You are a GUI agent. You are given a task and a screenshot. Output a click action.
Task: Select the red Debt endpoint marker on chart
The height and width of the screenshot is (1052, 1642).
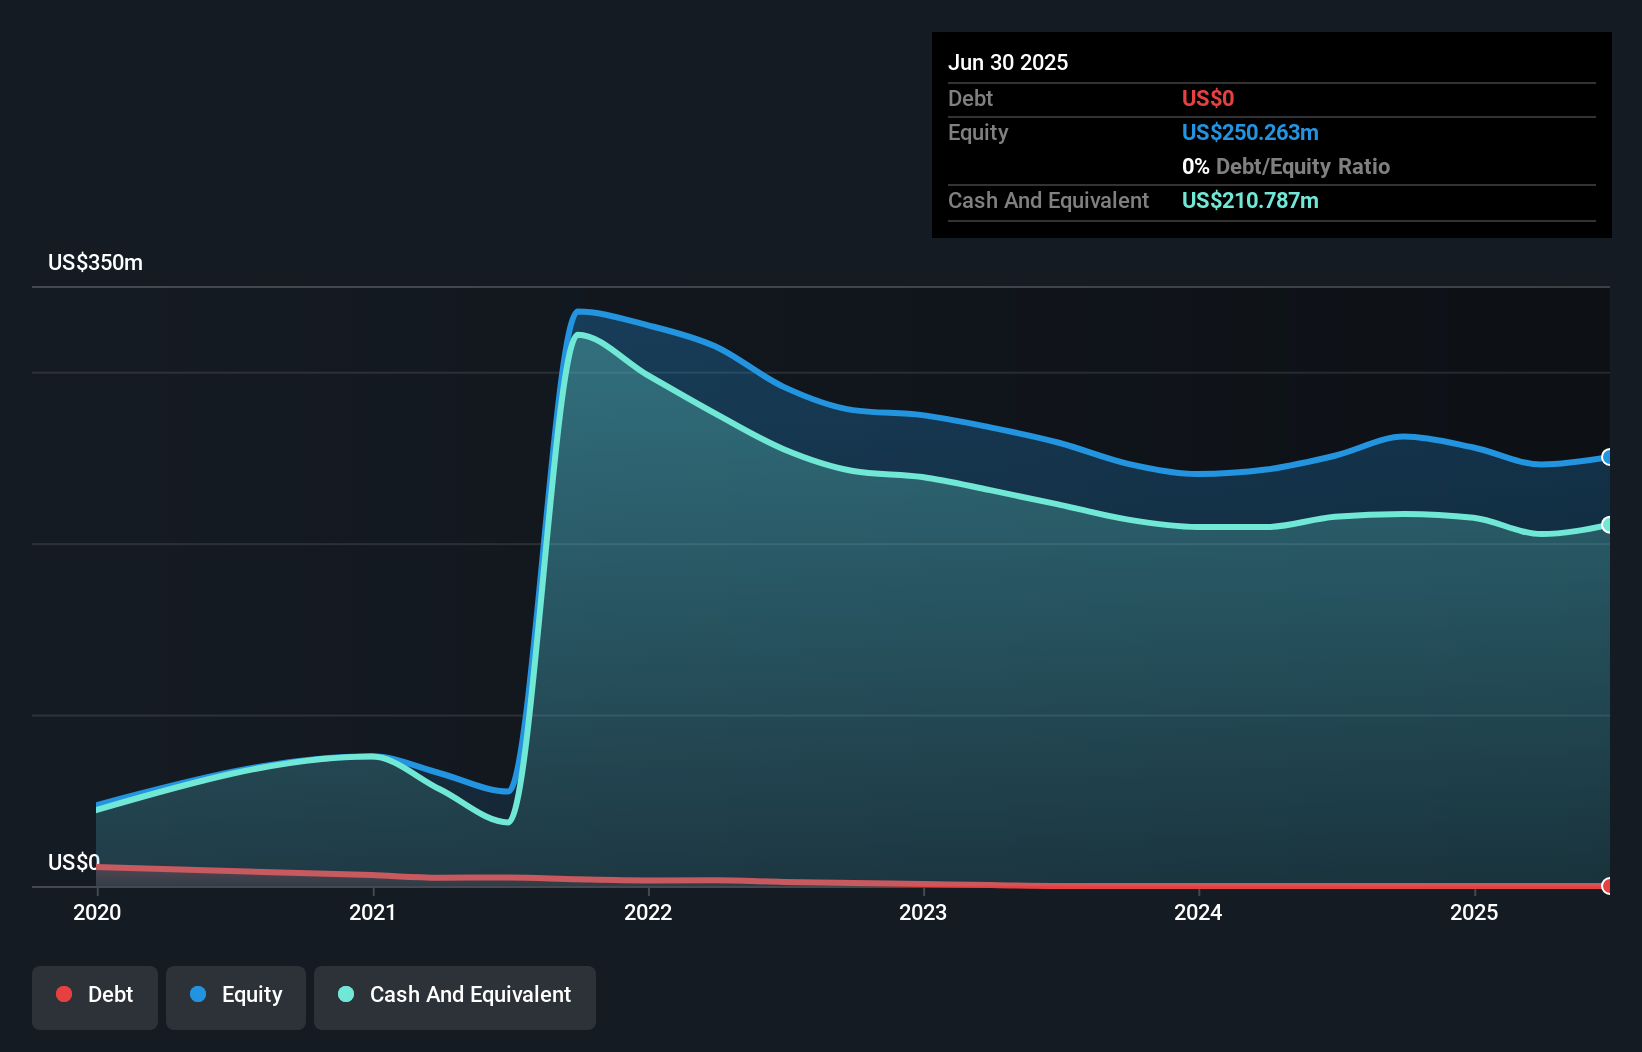point(1608,886)
